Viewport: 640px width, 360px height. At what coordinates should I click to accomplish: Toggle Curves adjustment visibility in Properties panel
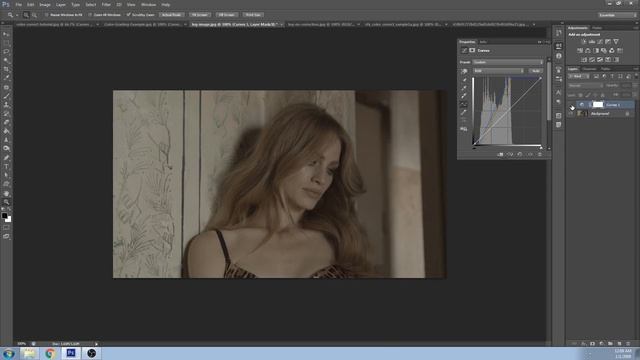(530, 154)
